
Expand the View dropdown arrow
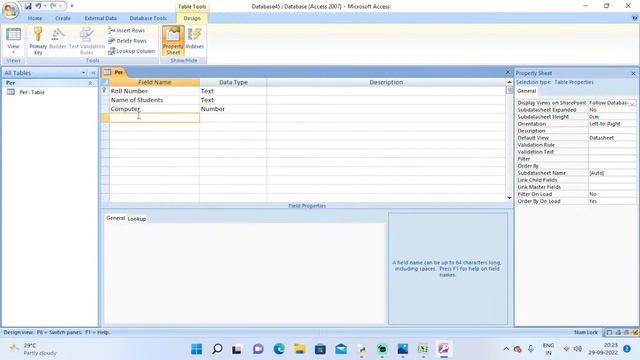pyautogui.click(x=13, y=52)
